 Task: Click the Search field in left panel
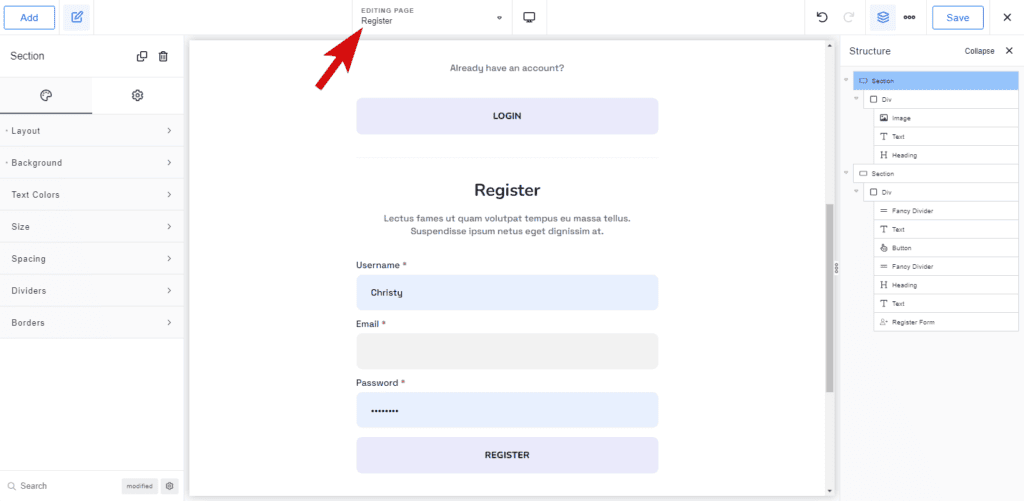coord(60,486)
